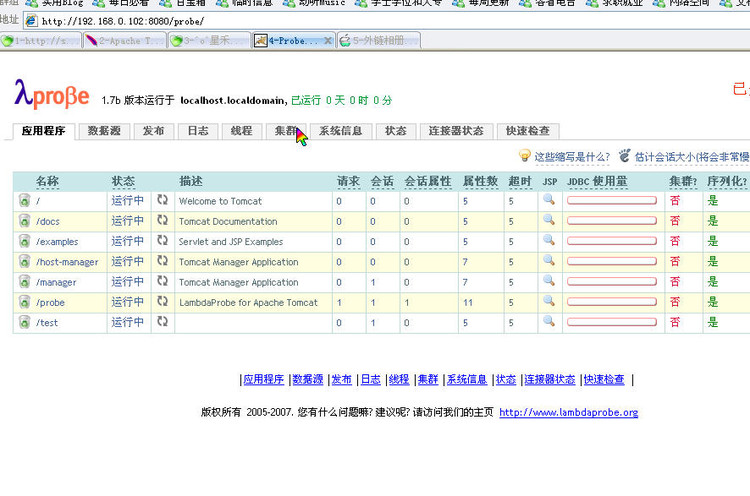Open JSP magnifier icon for /examples
The width and height of the screenshot is (750, 496).
coord(549,240)
